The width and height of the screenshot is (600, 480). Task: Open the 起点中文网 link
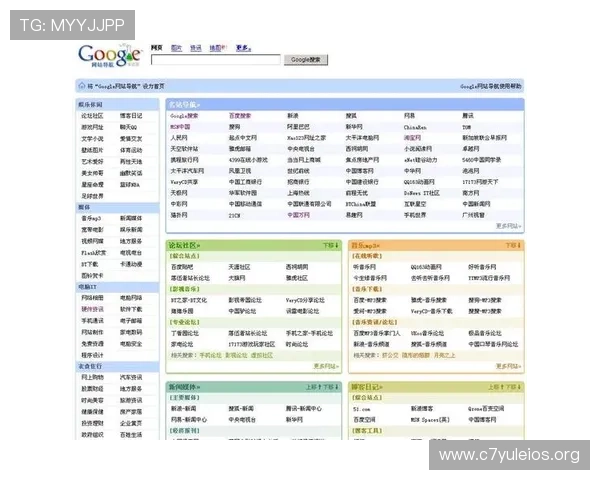tap(243, 137)
